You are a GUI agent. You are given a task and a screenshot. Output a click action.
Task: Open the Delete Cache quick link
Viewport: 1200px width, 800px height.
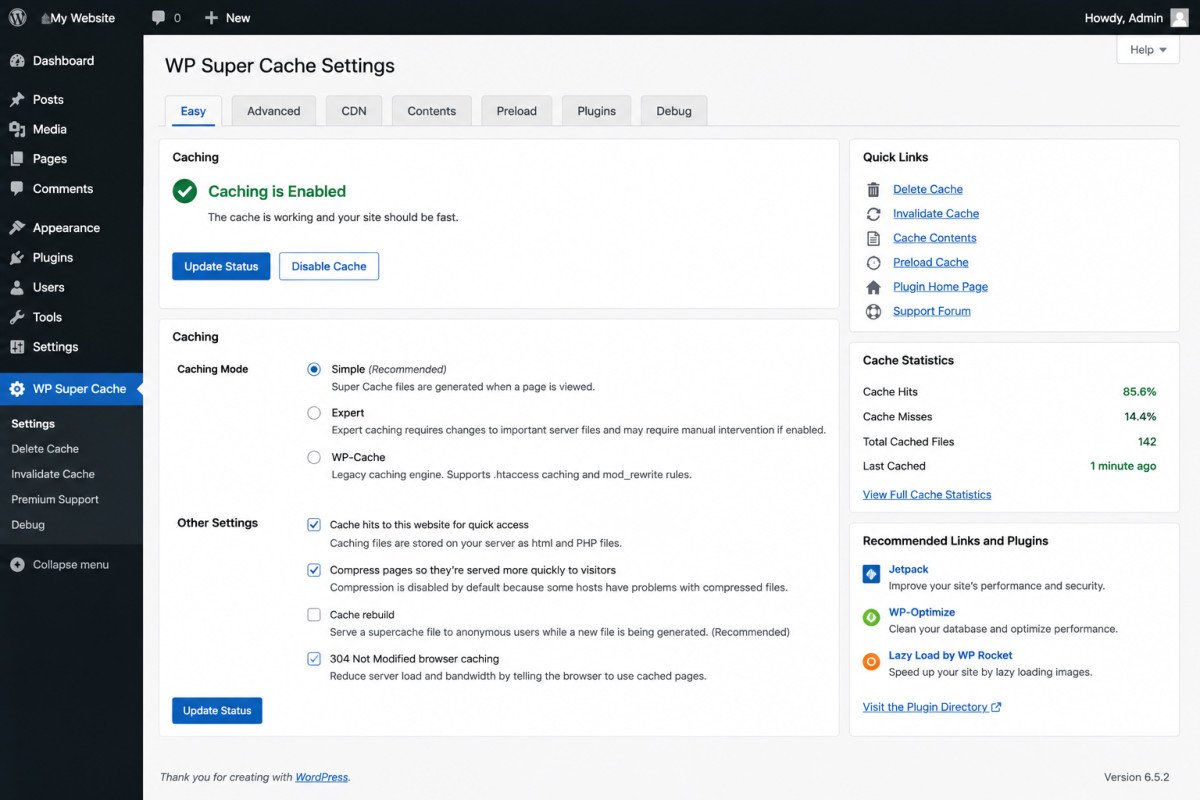tap(928, 189)
